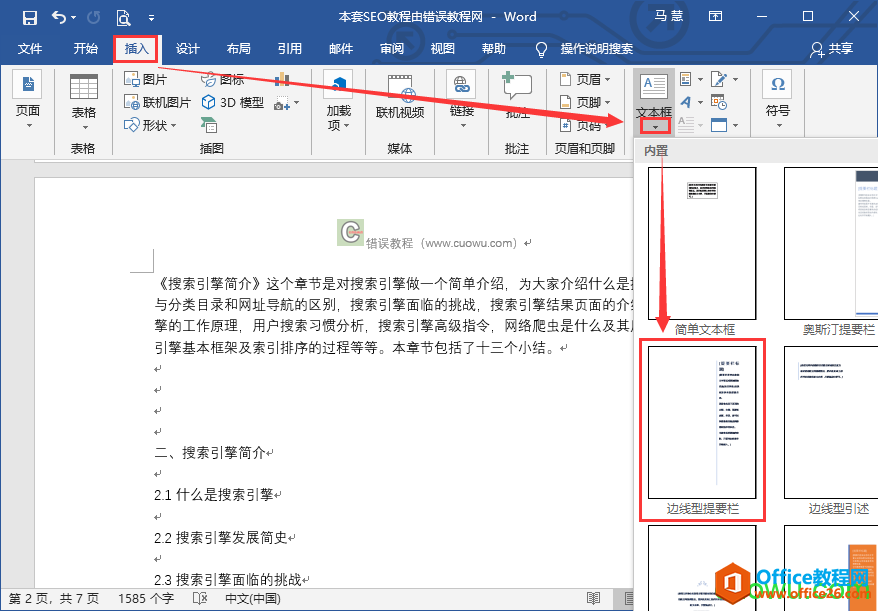Viewport: 878px width, 611px height.
Task: Expand the 形状 shapes dropdown
Action: coord(150,125)
